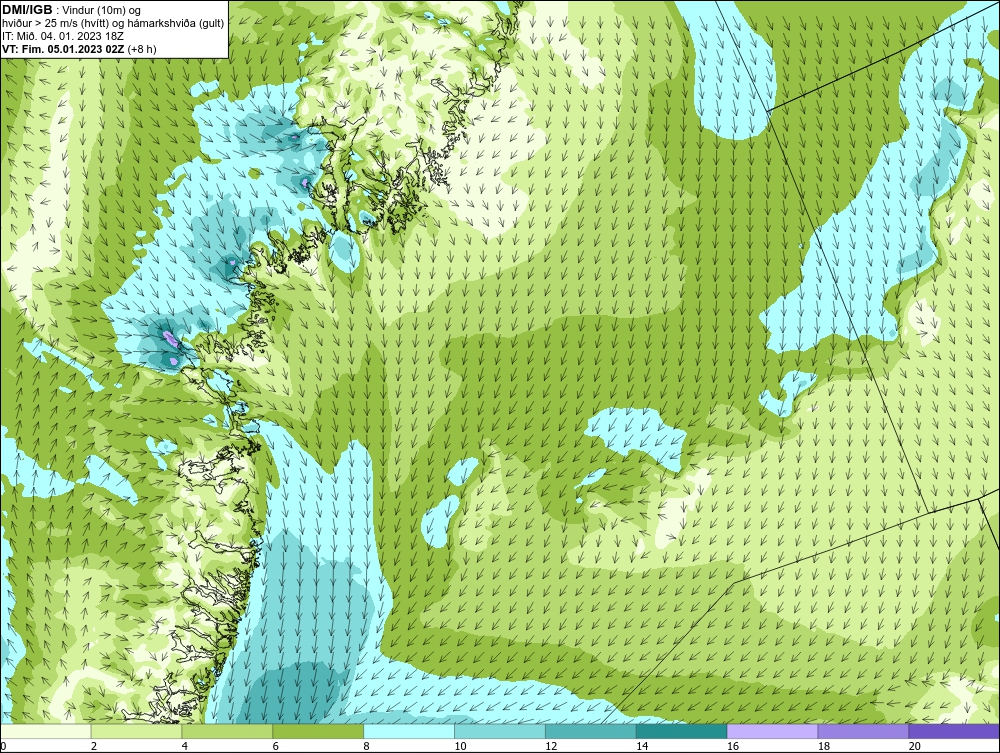The width and height of the screenshot is (1000, 753).
Task: Select the 16–18 m/s lavender swatch
Action: coord(772,731)
